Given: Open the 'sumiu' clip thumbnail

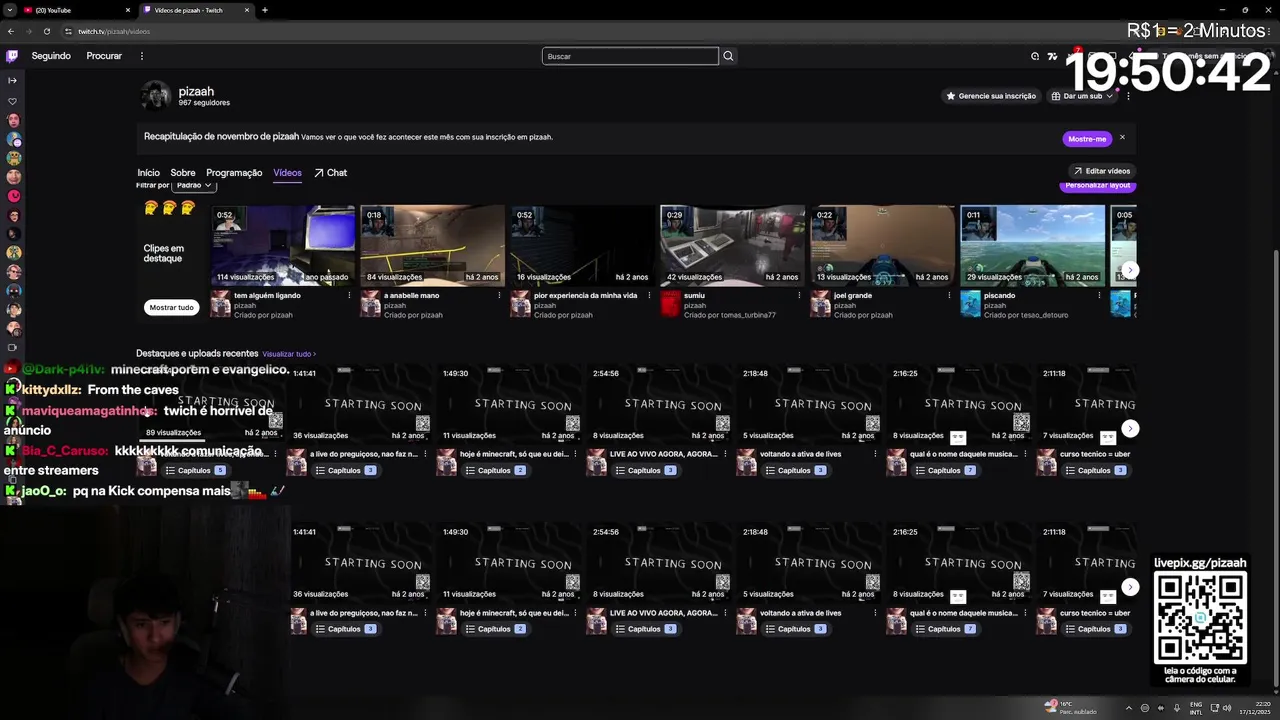Looking at the screenshot, I should point(733,245).
